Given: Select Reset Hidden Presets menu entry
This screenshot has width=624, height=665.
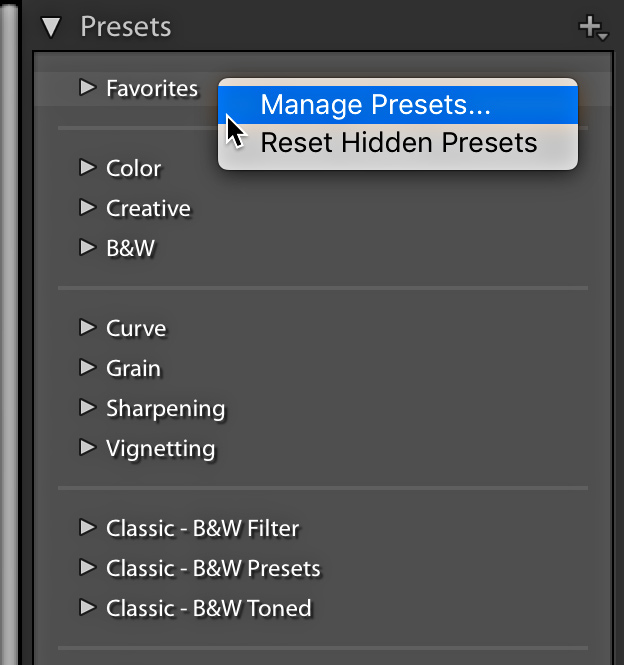Looking at the screenshot, I should pyautogui.click(x=398, y=143).
